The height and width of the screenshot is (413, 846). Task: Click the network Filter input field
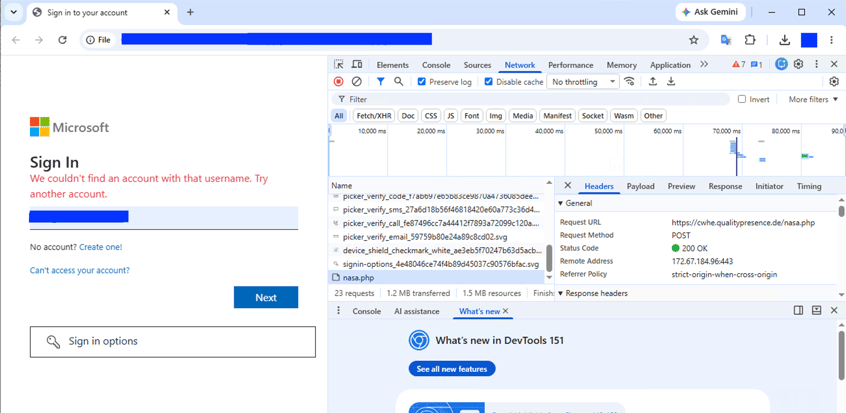tap(530, 99)
